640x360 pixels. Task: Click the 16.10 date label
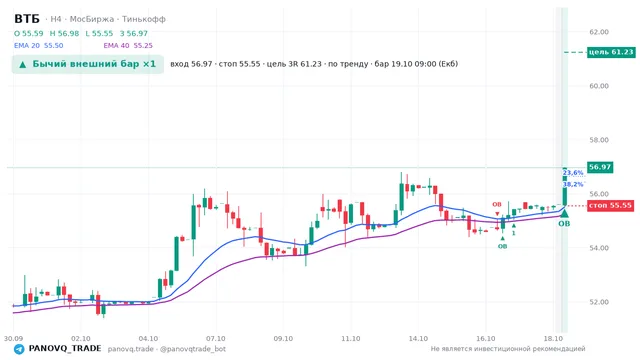pos(486,339)
